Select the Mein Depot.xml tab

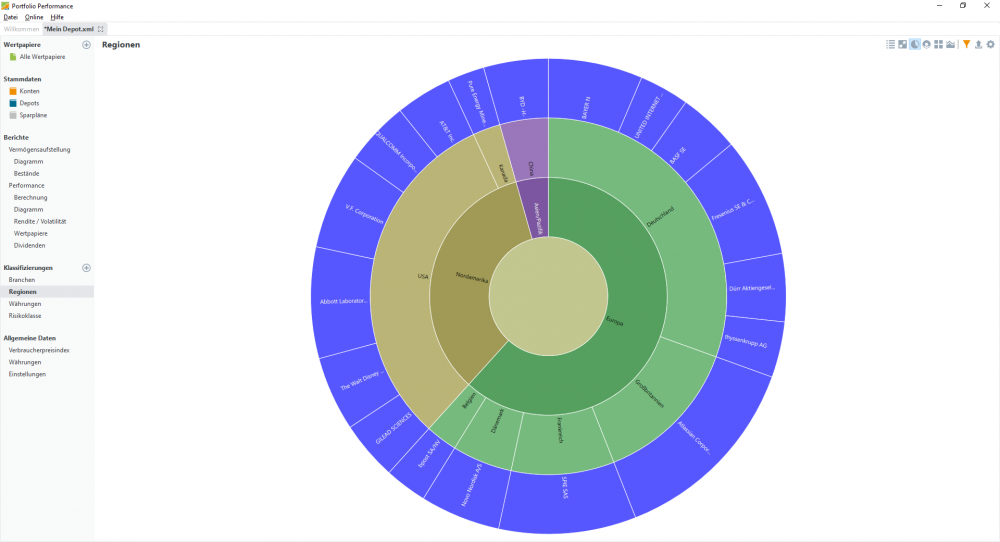pyautogui.click(x=69, y=29)
